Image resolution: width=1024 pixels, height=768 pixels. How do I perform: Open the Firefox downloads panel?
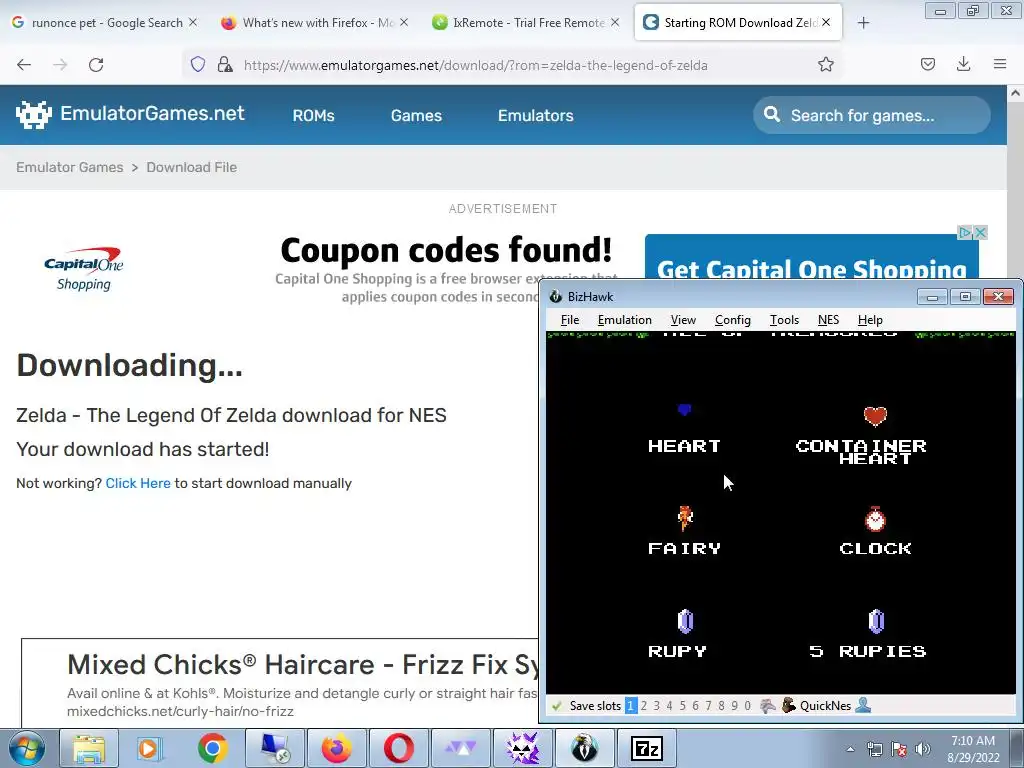click(x=963, y=64)
